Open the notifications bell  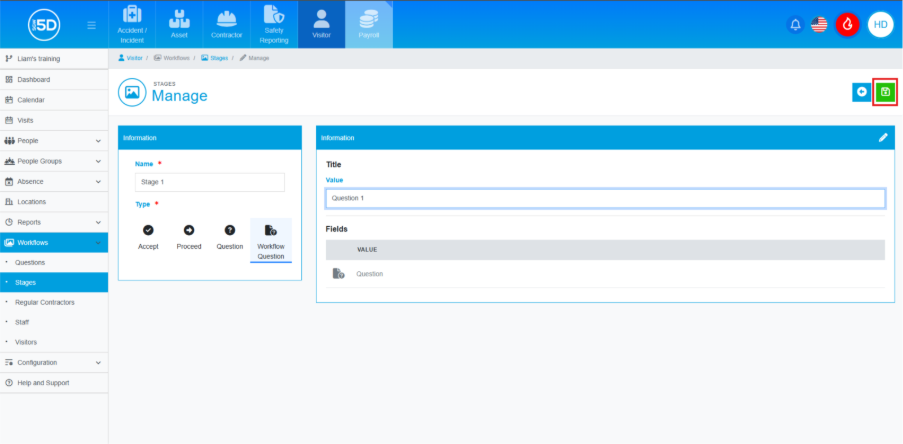pos(796,24)
